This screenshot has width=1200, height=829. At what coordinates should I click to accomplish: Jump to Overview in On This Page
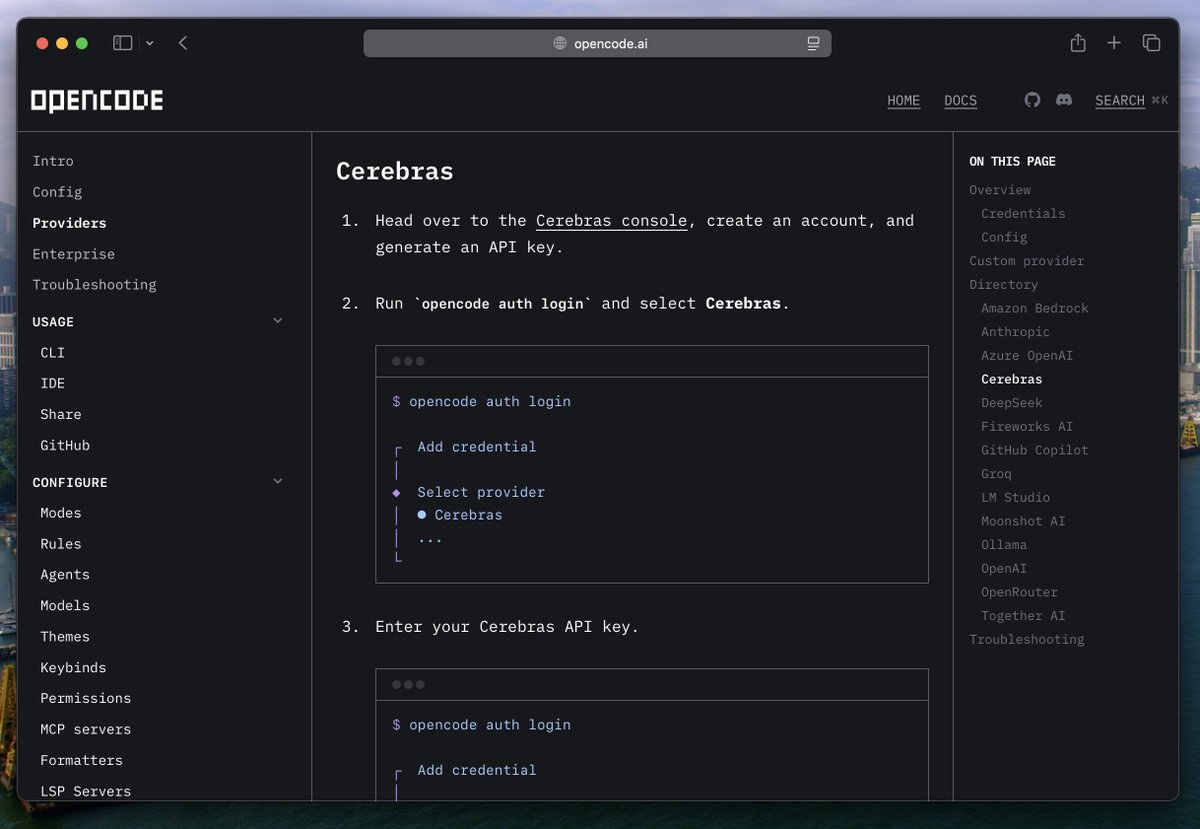point(1000,190)
